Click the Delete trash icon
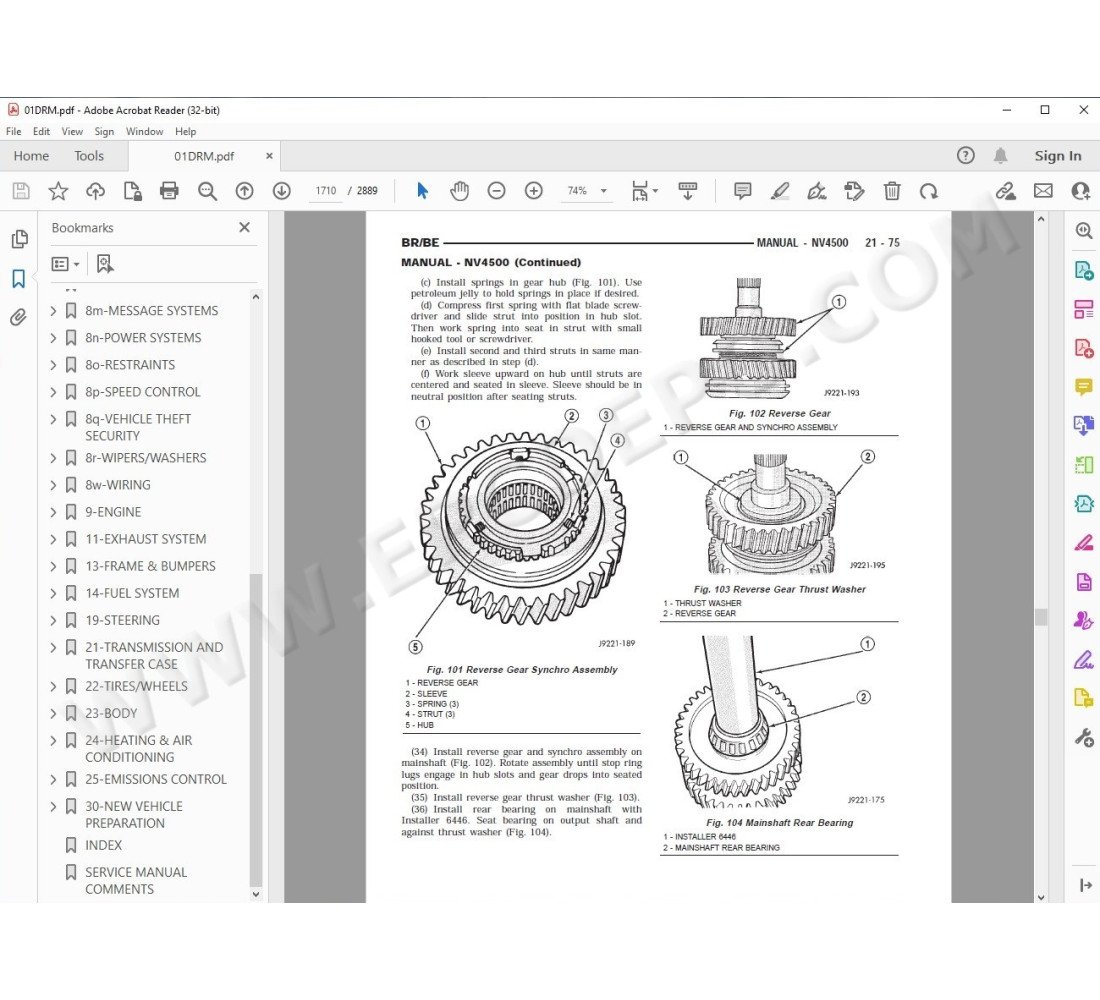The width and height of the screenshot is (1100, 1000). click(x=892, y=191)
